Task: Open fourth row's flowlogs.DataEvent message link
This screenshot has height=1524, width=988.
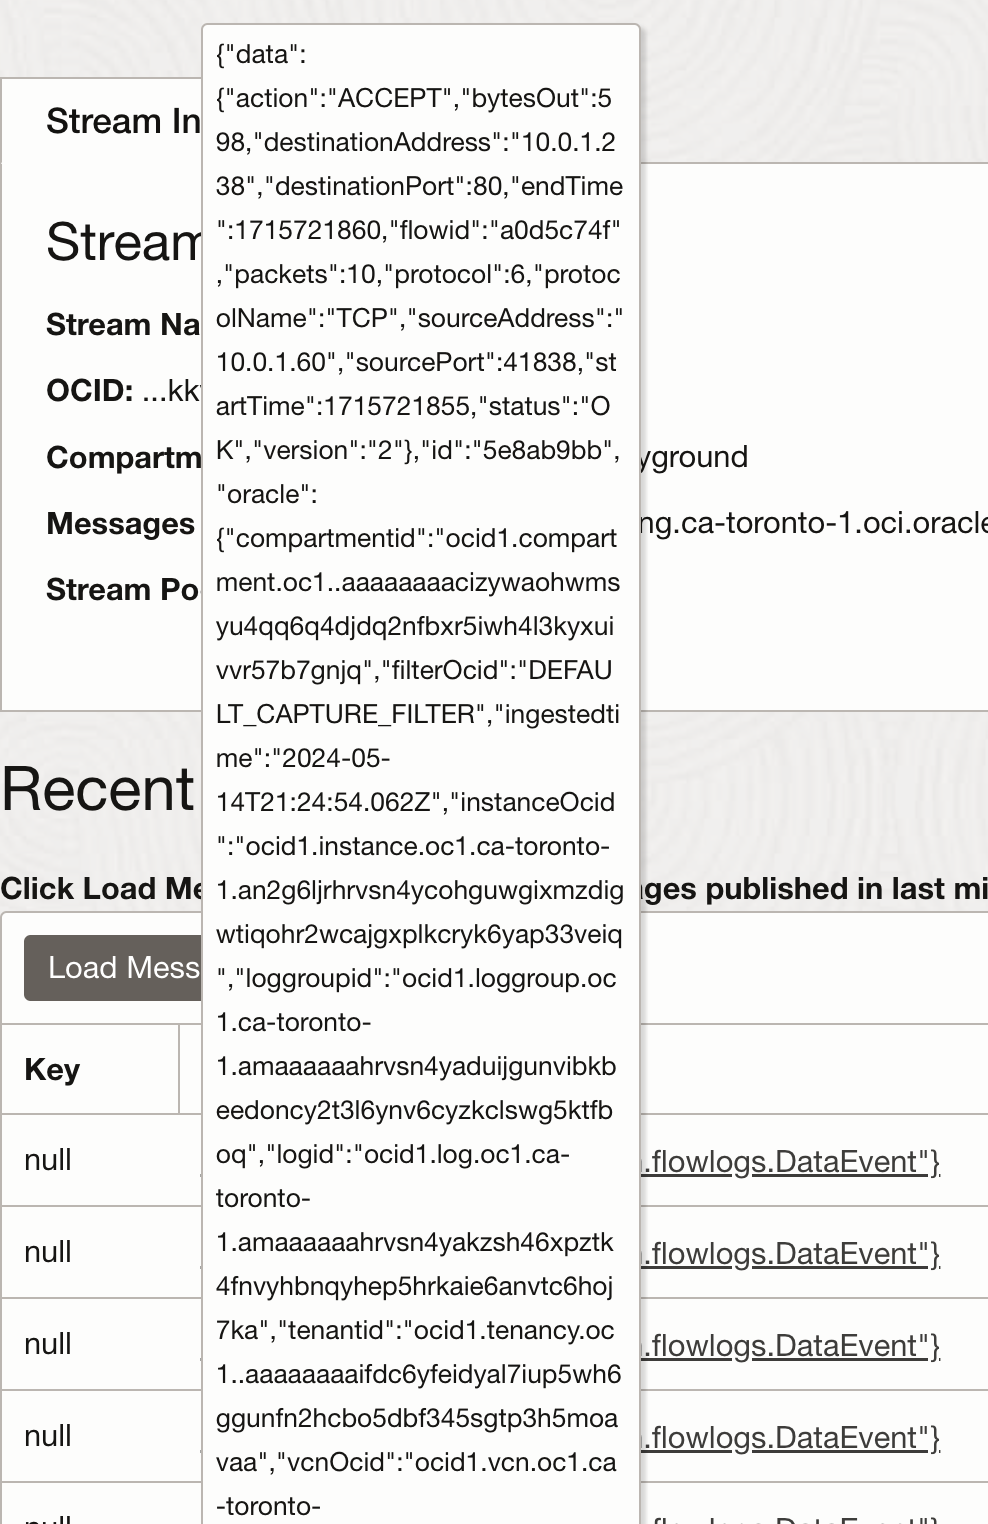Action: coord(790,1437)
